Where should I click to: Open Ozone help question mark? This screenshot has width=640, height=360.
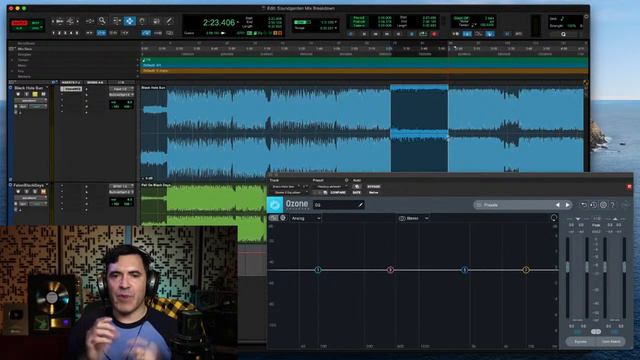(613, 205)
